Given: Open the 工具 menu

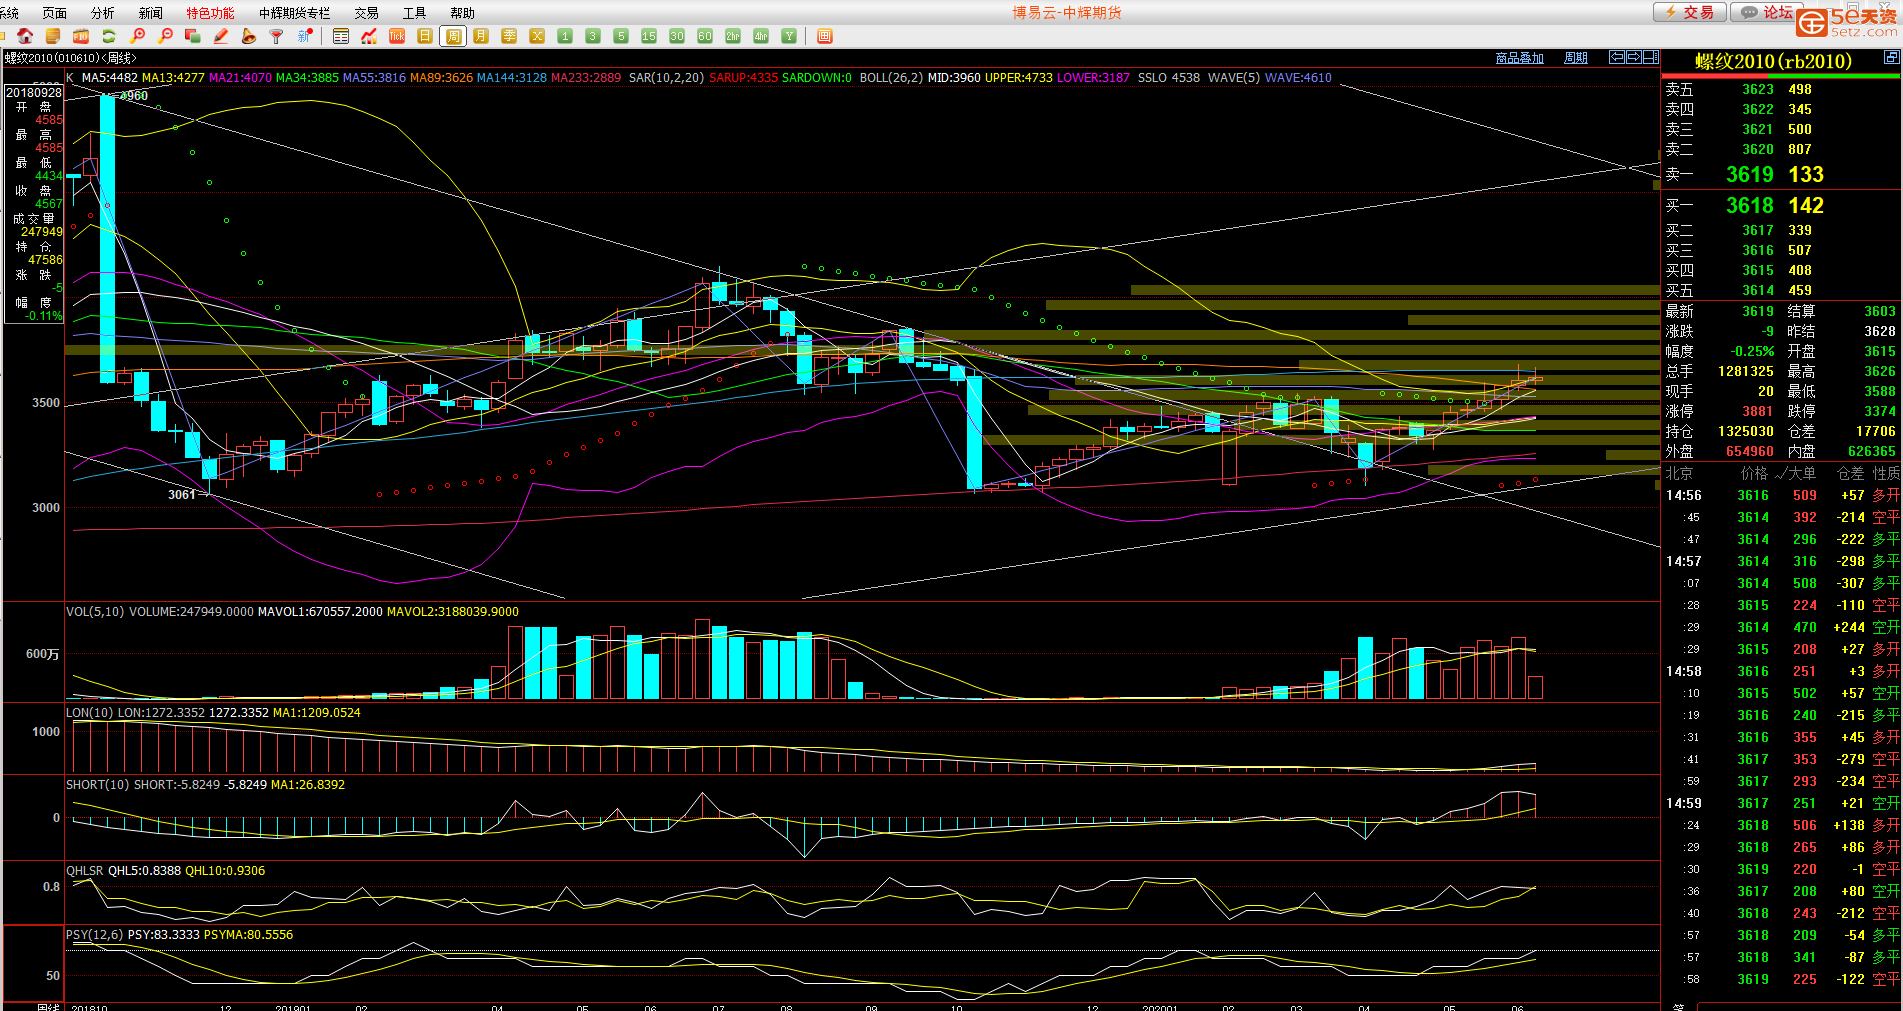Looking at the screenshot, I should [414, 13].
